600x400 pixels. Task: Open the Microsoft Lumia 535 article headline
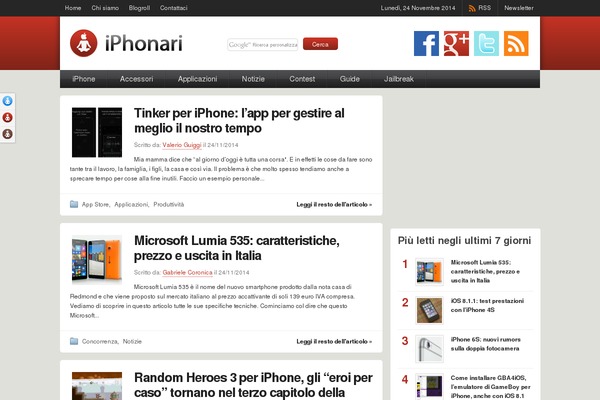click(236, 248)
